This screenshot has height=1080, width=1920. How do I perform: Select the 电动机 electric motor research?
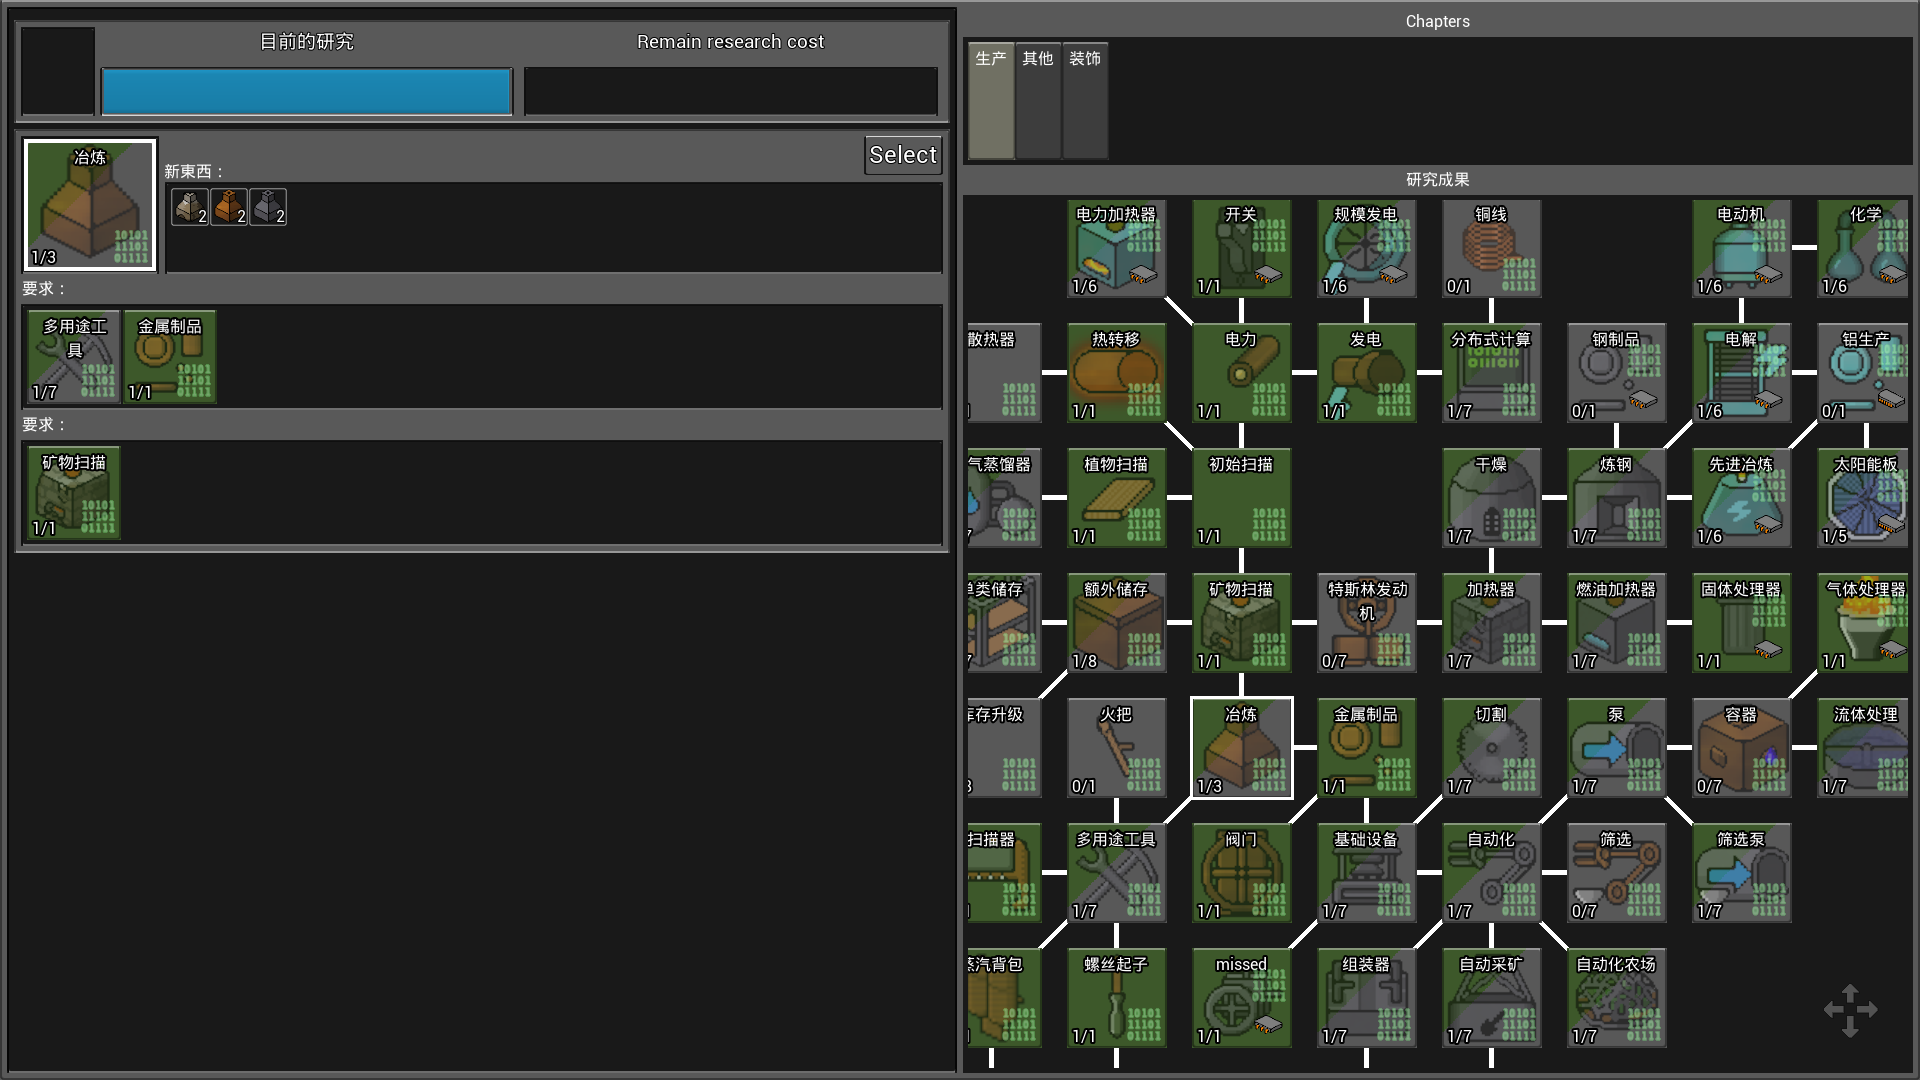click(1741, 248)
